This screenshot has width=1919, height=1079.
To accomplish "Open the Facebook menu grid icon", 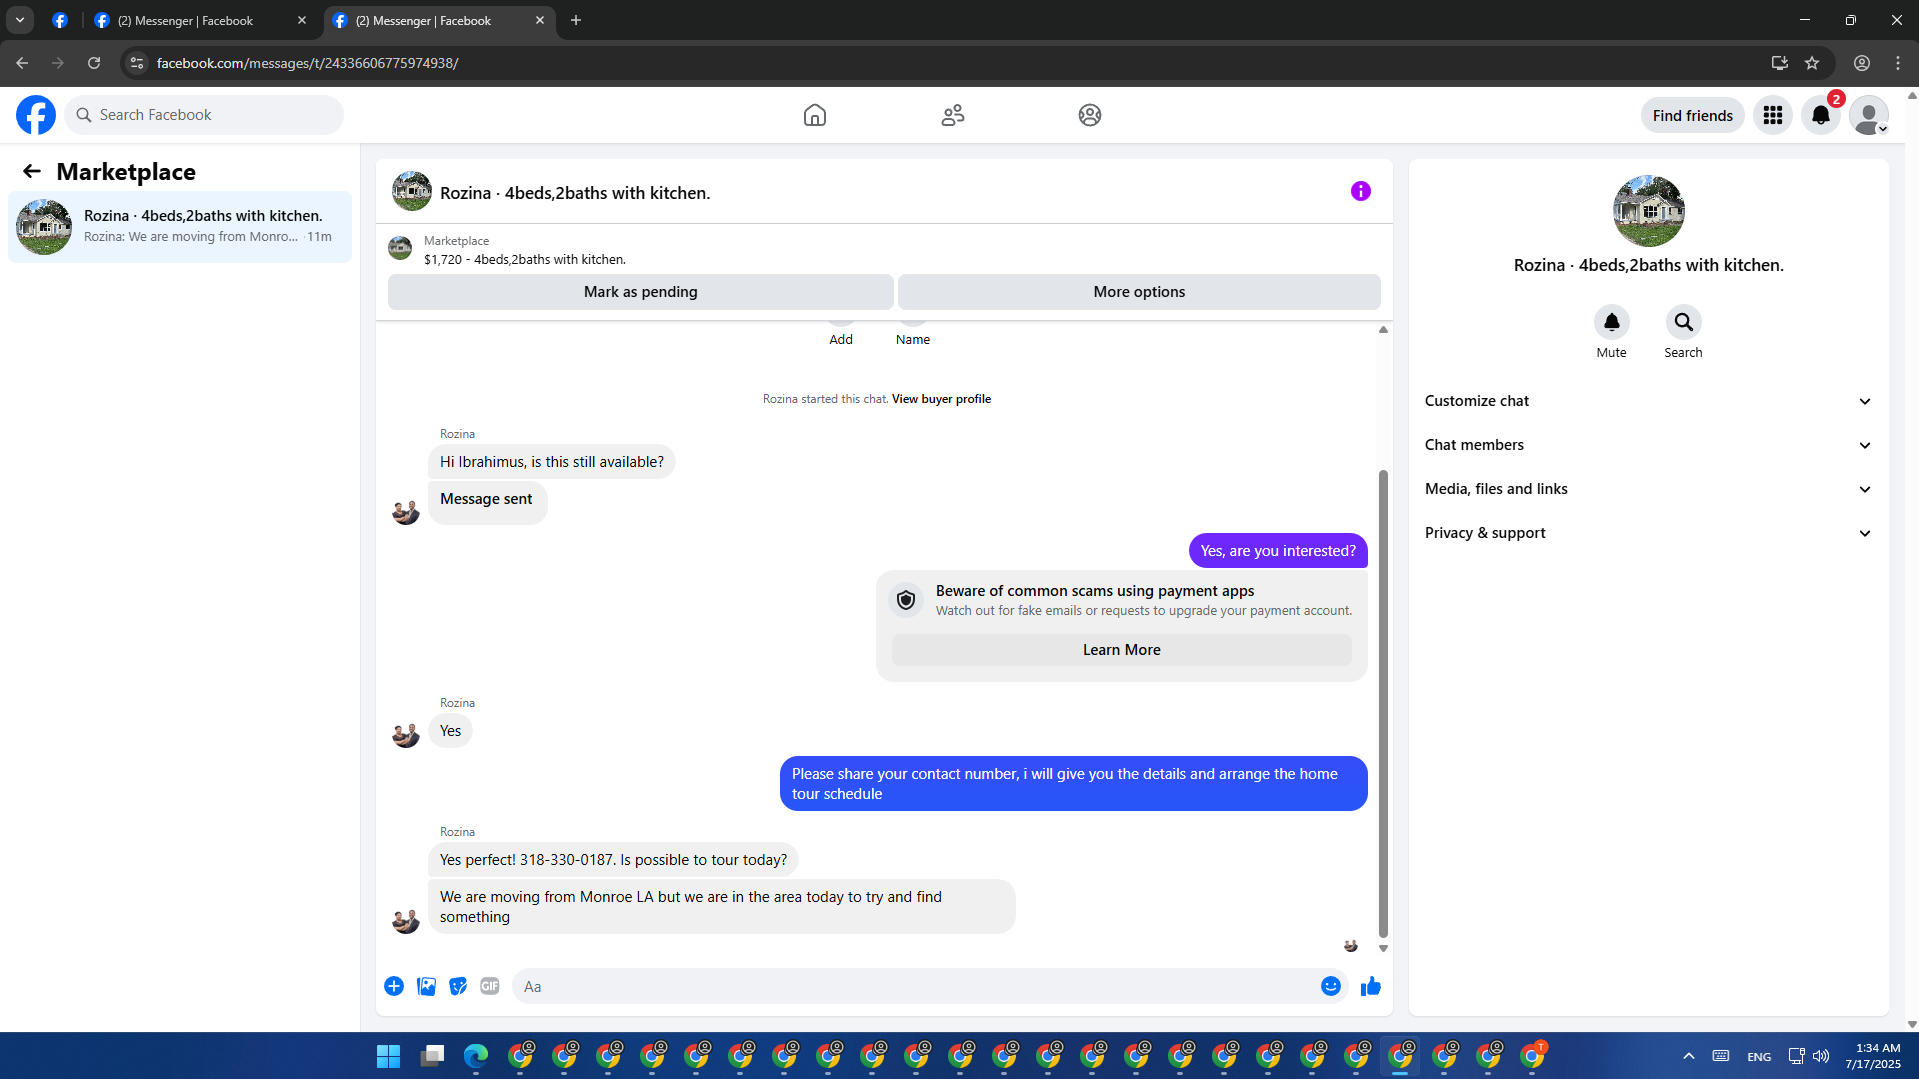I will point(1773,115).
